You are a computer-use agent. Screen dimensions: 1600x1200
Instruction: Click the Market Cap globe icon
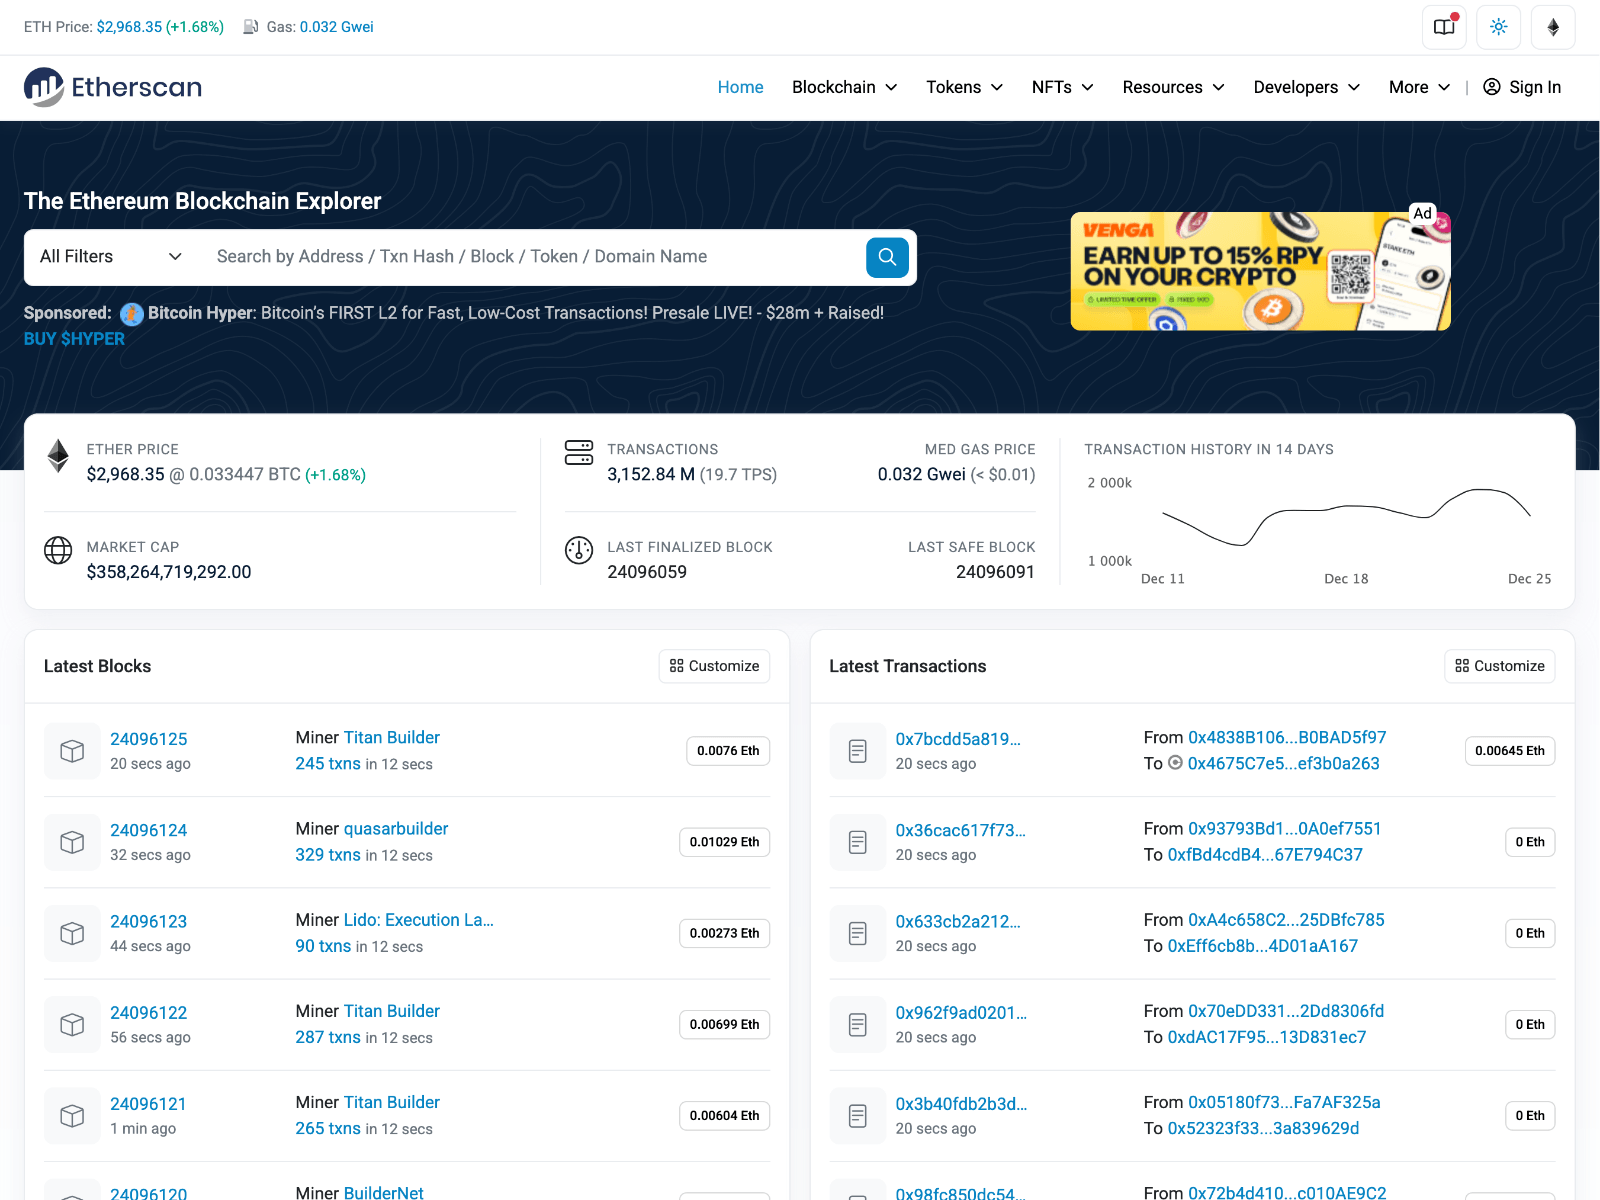(58, 550)
